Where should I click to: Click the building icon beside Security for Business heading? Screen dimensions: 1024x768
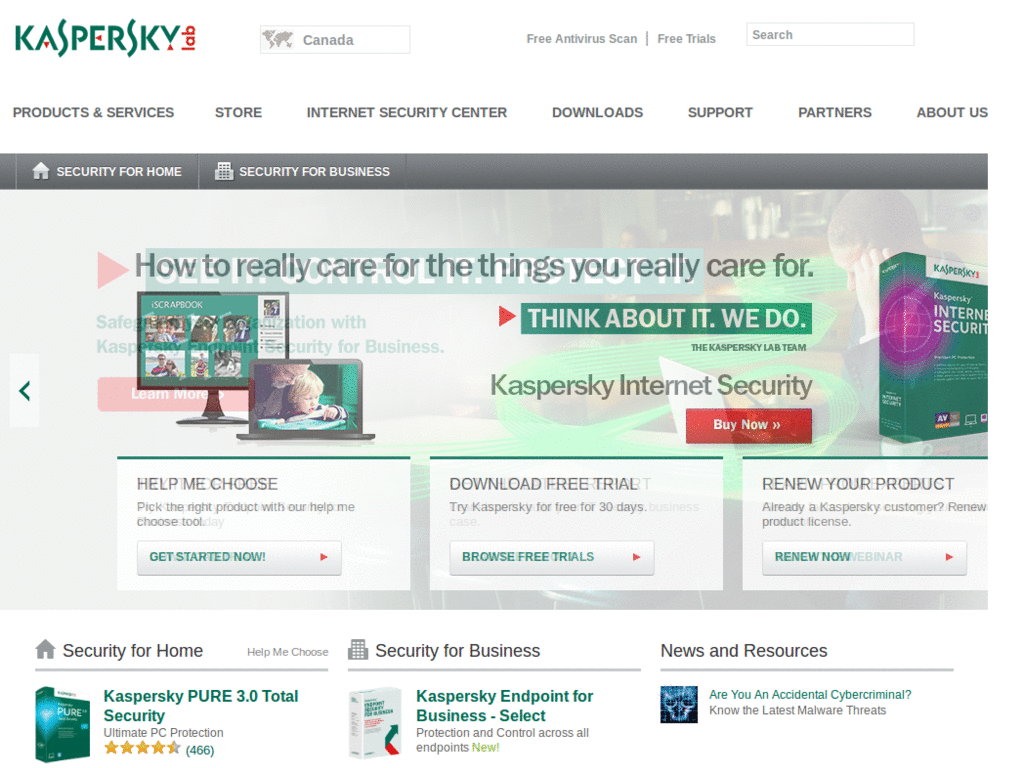tap(357, 650)
